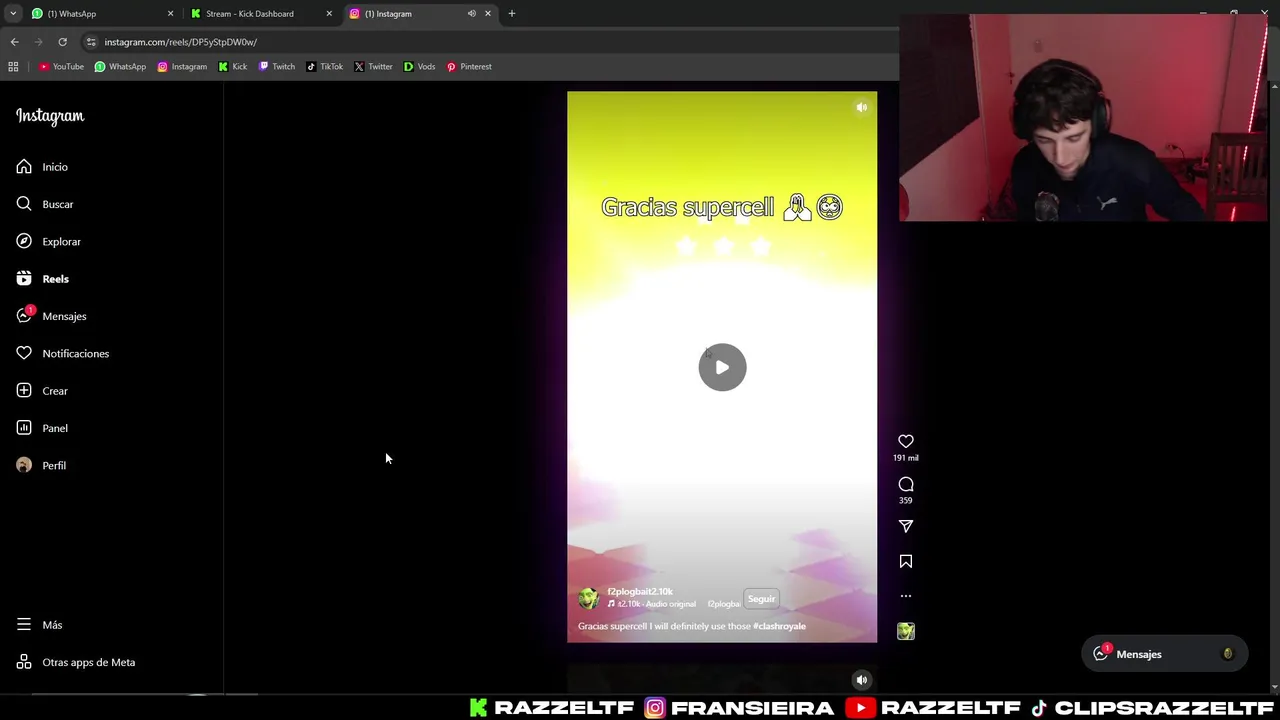Open the reel comments icon
The width and height of the screenshot is (1280, 720).
pos(906,484)
